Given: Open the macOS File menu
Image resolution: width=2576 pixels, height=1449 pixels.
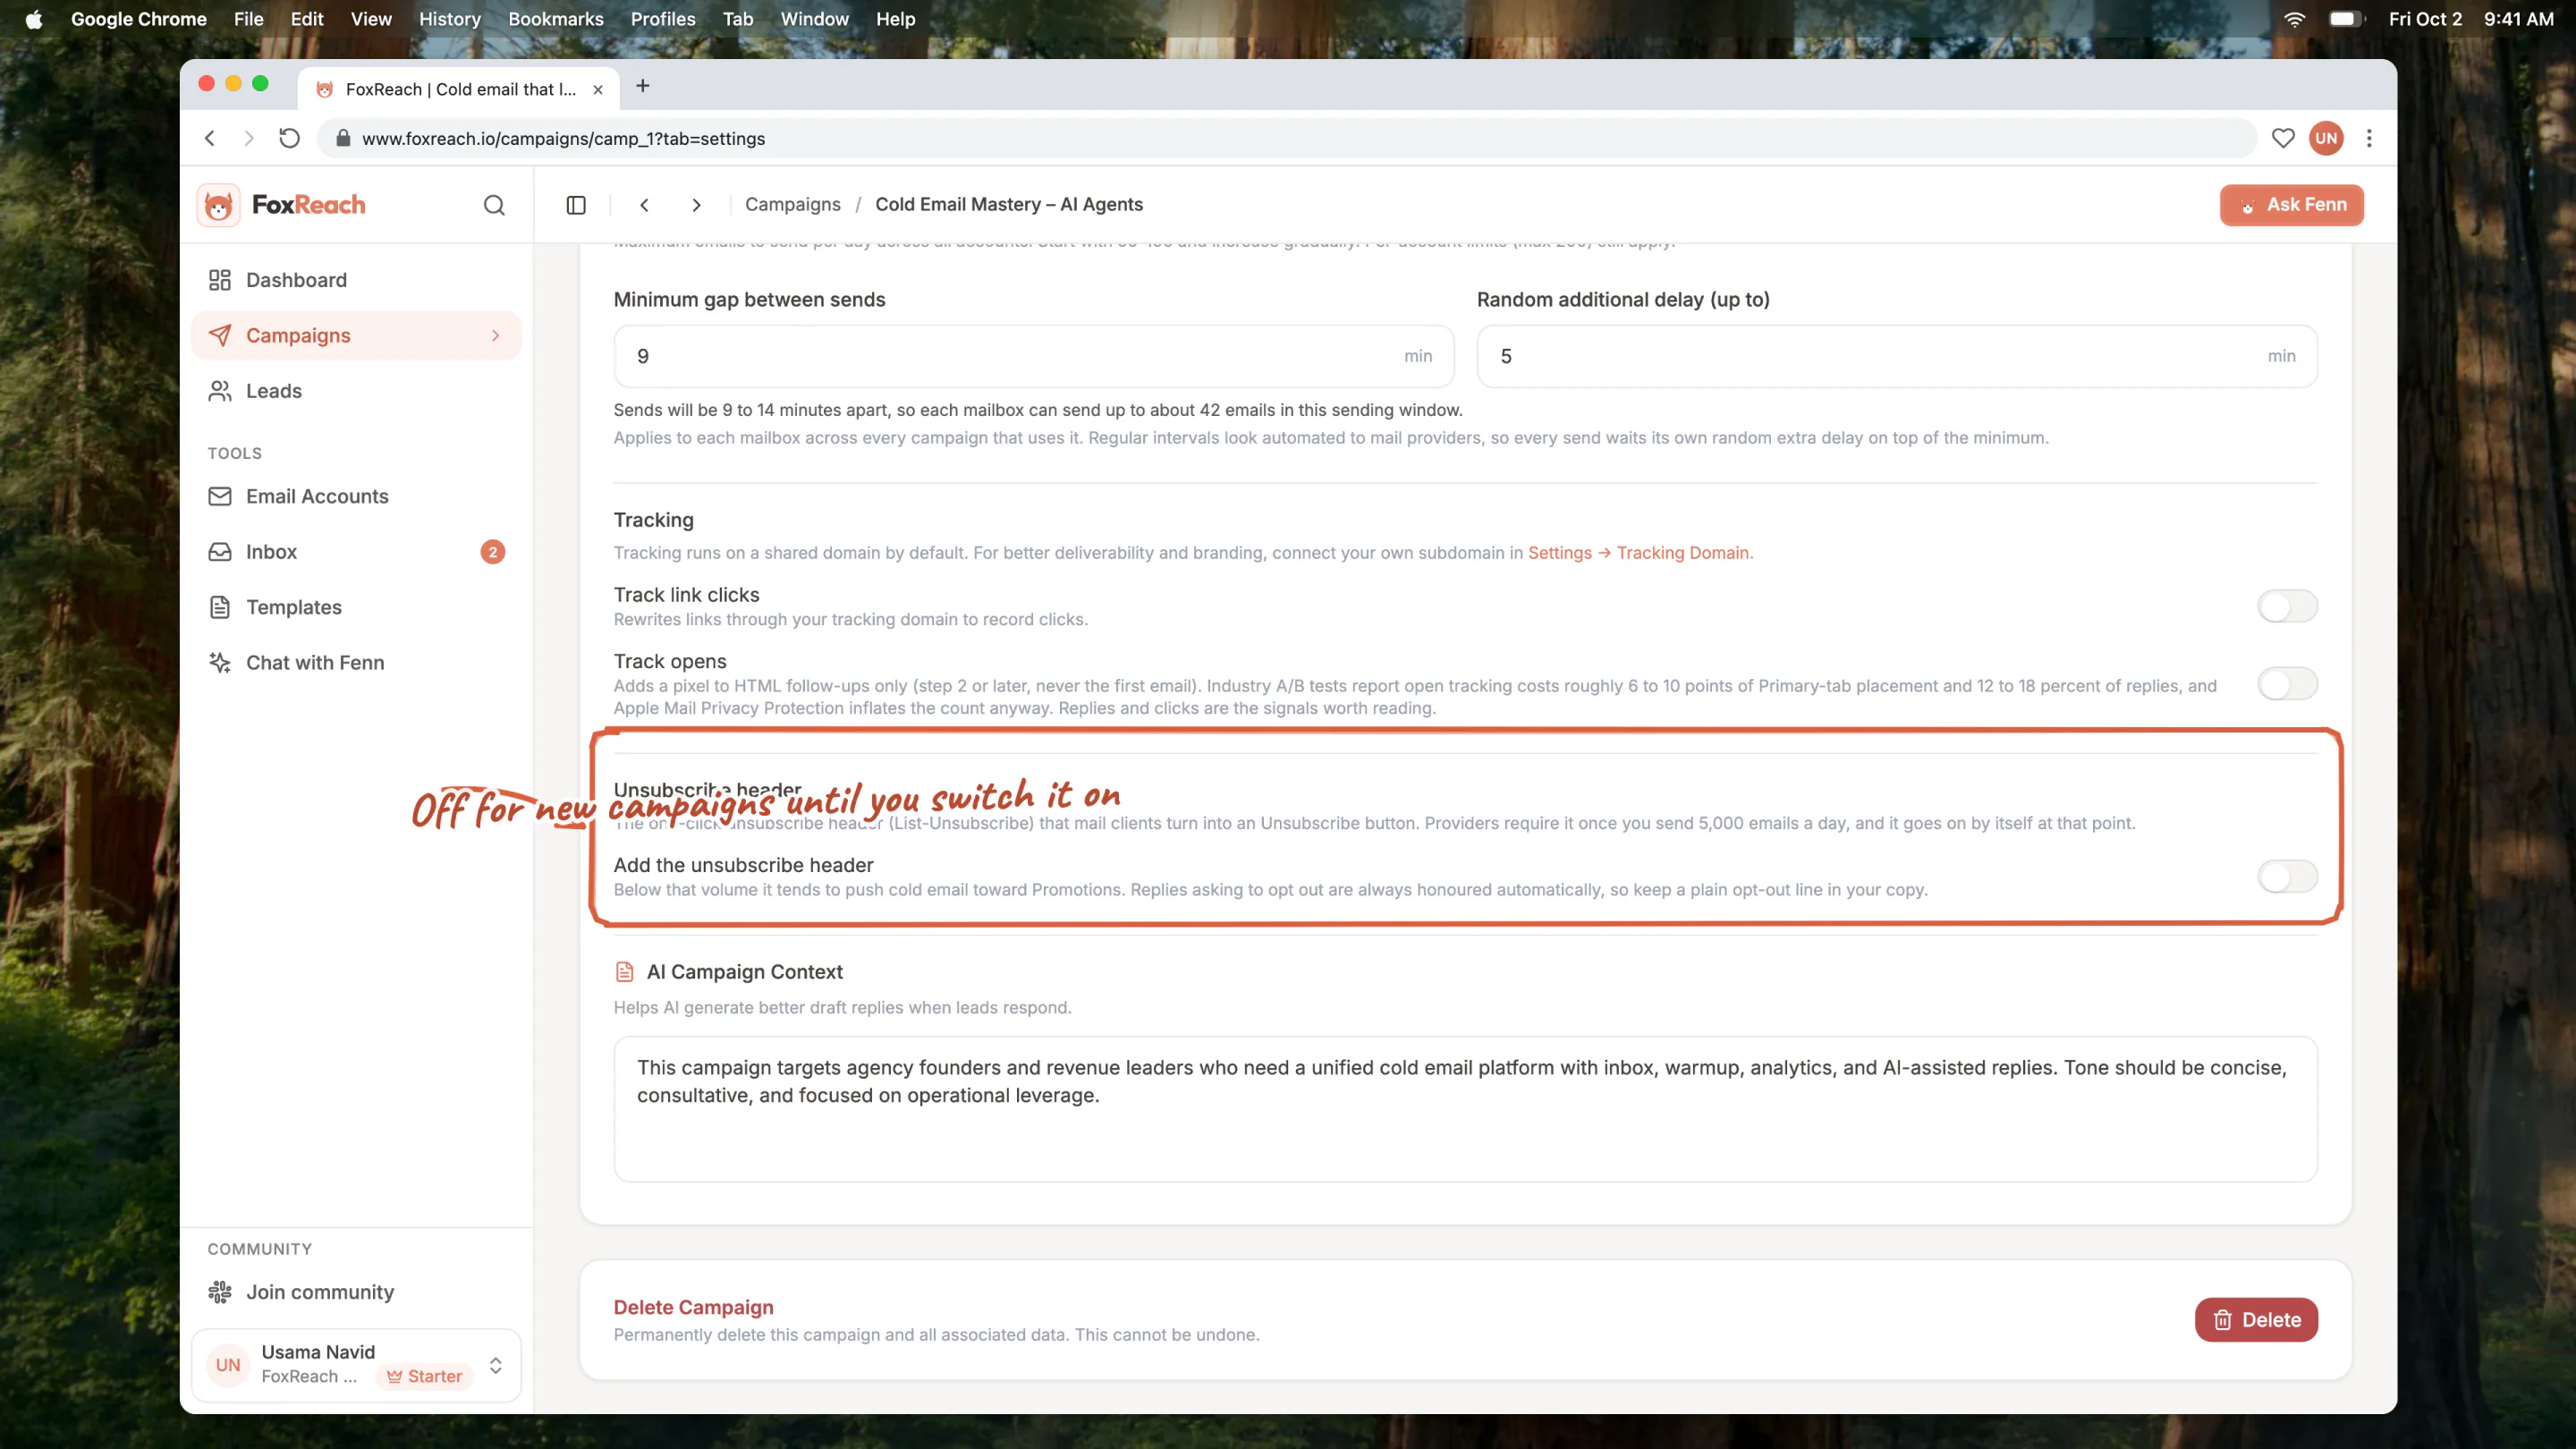Looking at the screenshot, I should pos(248,19).
